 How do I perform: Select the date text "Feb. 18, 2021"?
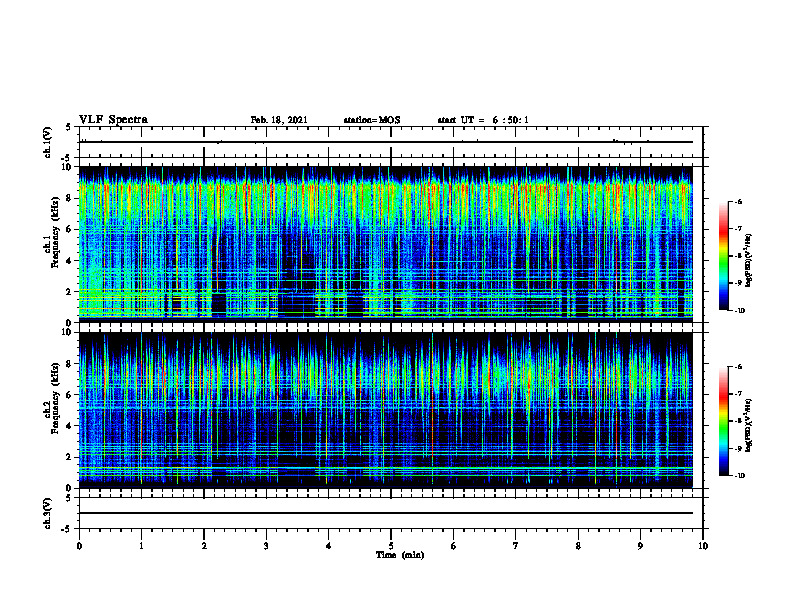(x=279, y=120)
